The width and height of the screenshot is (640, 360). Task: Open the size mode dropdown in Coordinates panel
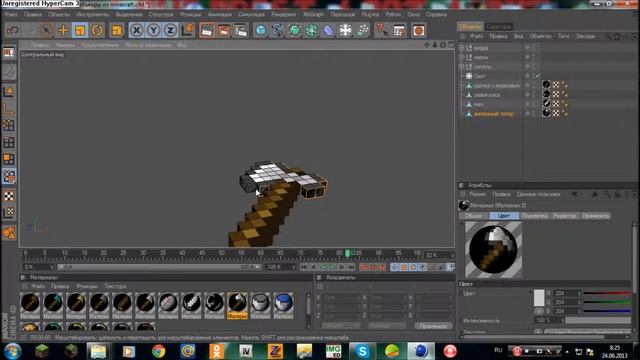[x=387, y=326]
